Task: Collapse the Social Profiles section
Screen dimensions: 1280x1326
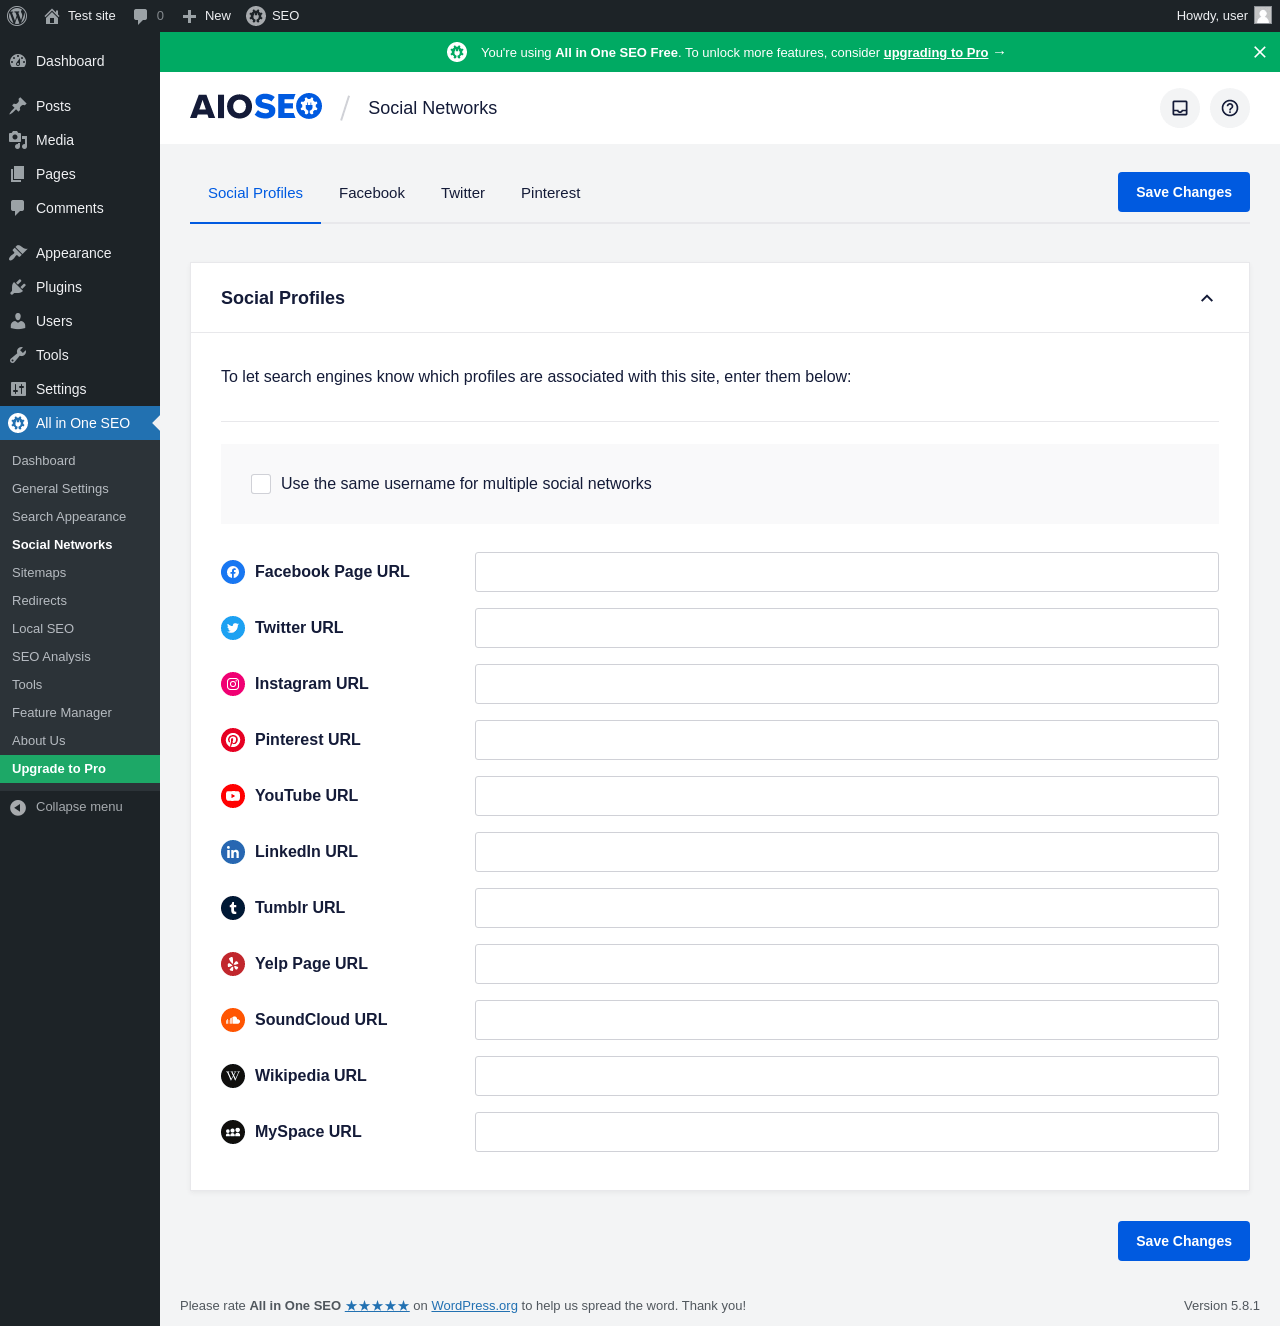Action: (1207, 298)
